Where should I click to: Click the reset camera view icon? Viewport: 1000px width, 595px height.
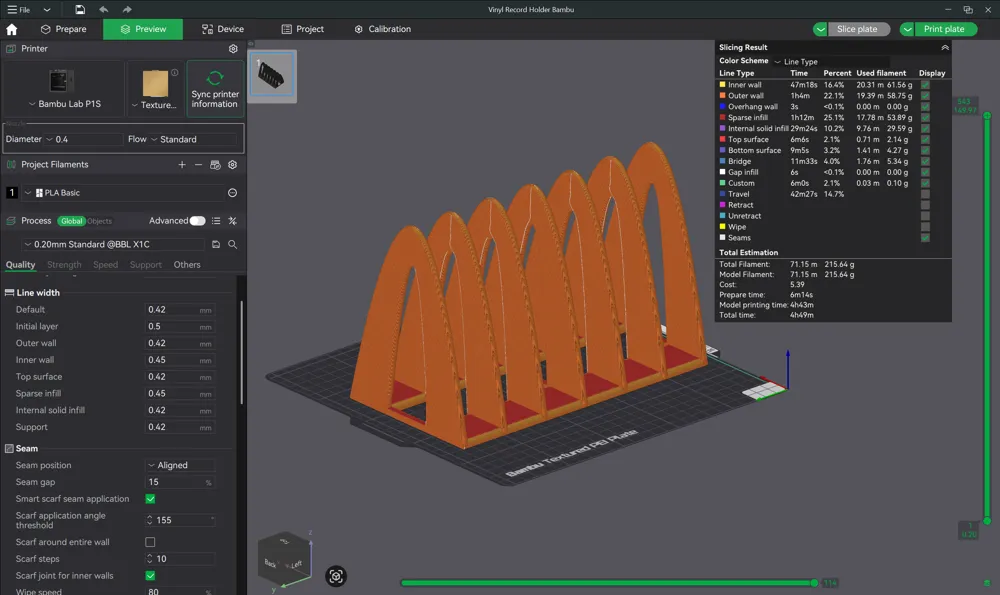tap(336, 575)
